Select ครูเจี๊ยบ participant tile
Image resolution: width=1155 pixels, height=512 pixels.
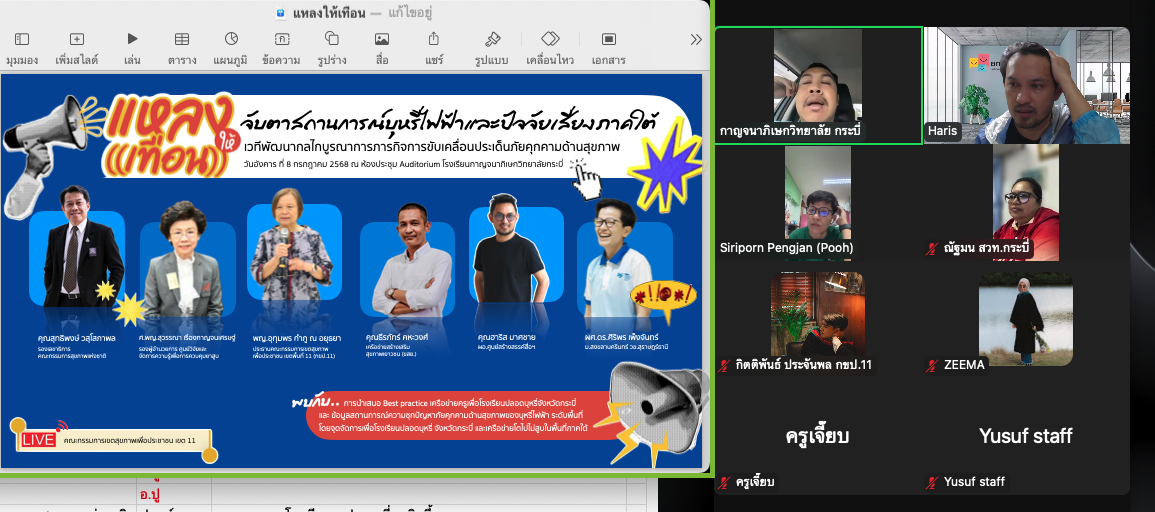818,436
